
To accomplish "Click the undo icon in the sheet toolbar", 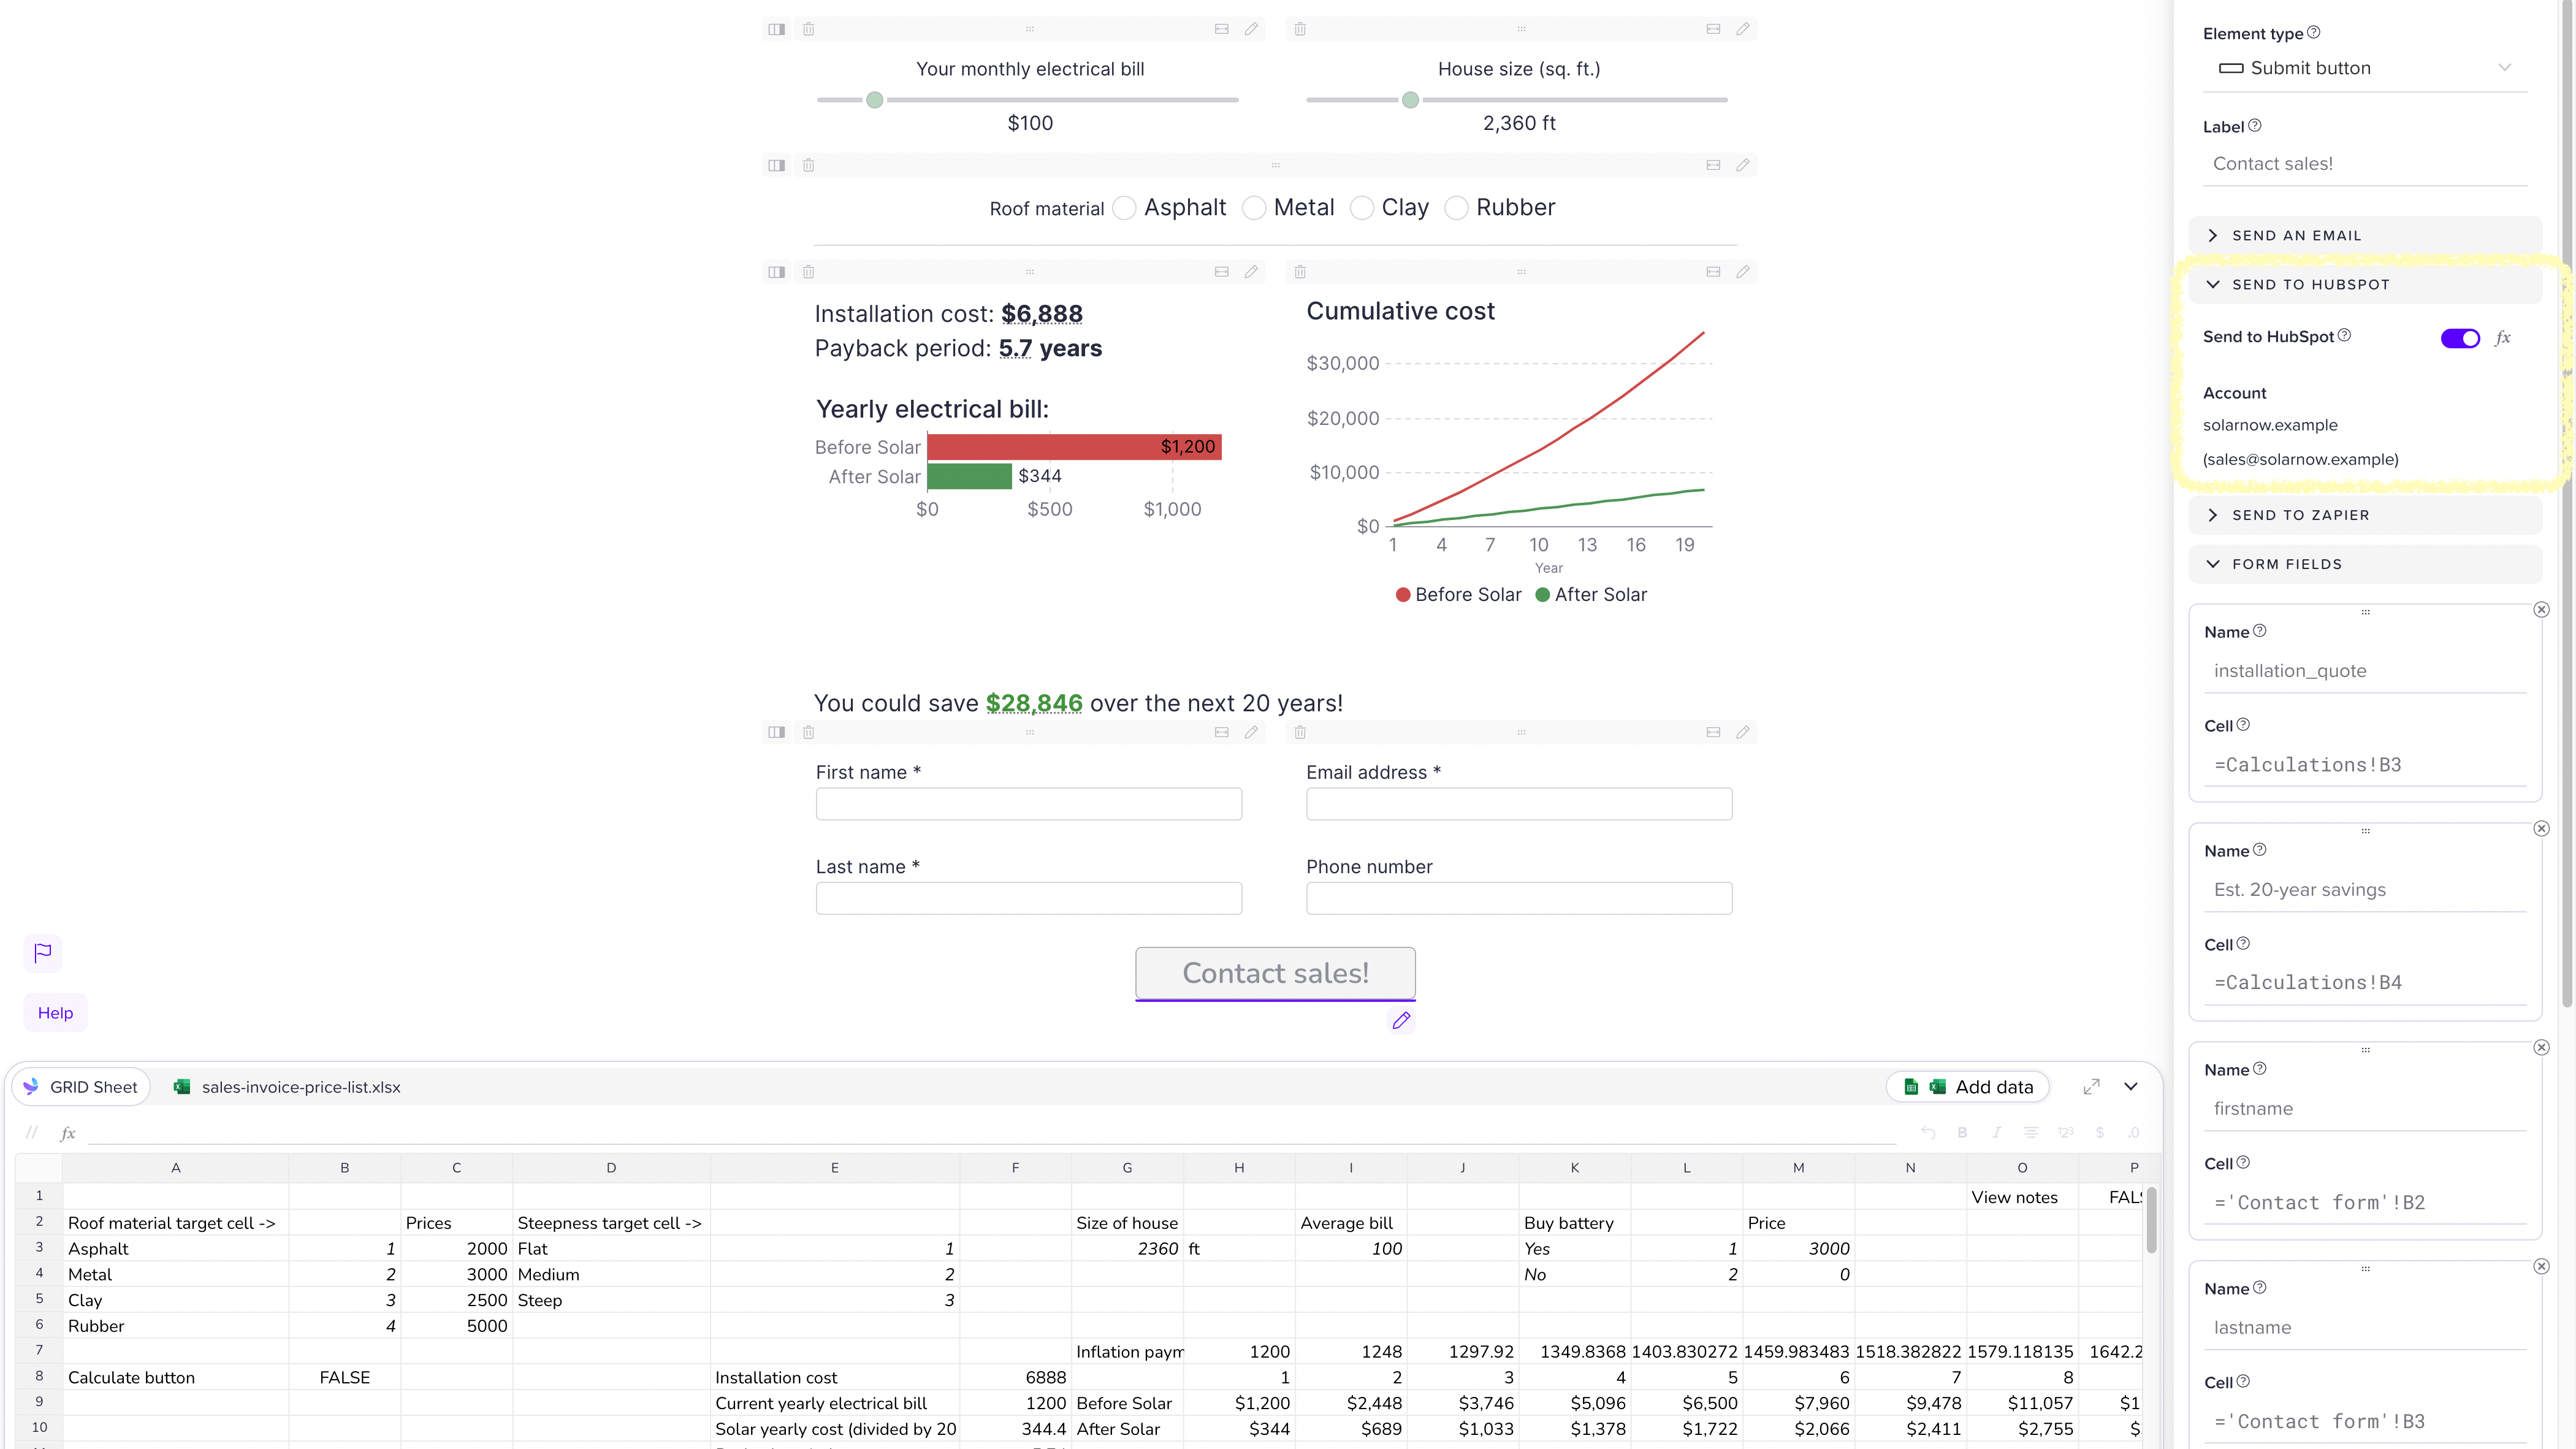I will coord(1928,1133).
